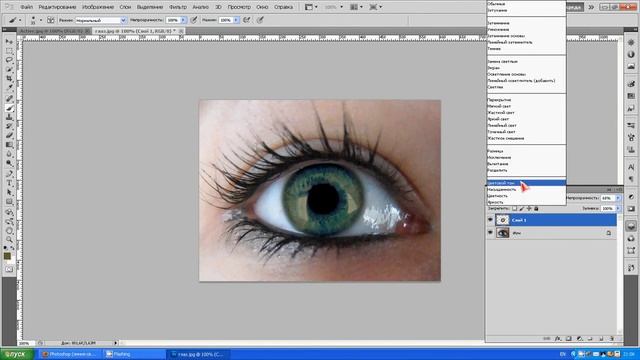This screenshot has width=640, height=360.
Task: Select the Dodge tool
Action: tap(9, 163)
